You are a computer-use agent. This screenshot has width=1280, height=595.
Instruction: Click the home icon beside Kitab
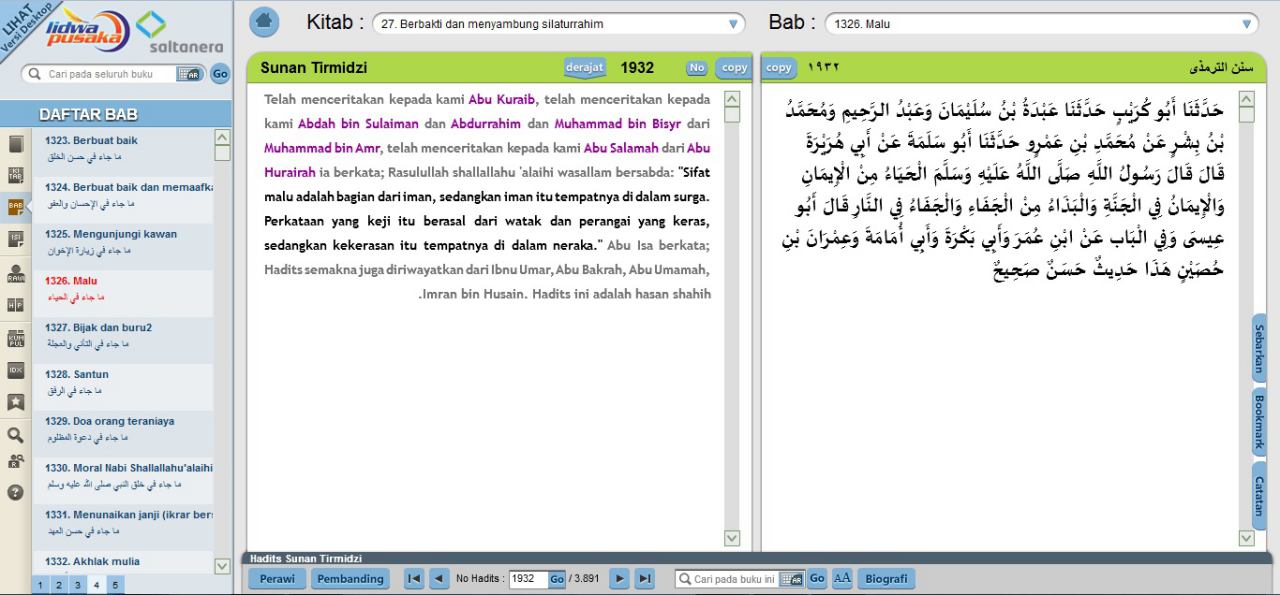pos(264,21)
